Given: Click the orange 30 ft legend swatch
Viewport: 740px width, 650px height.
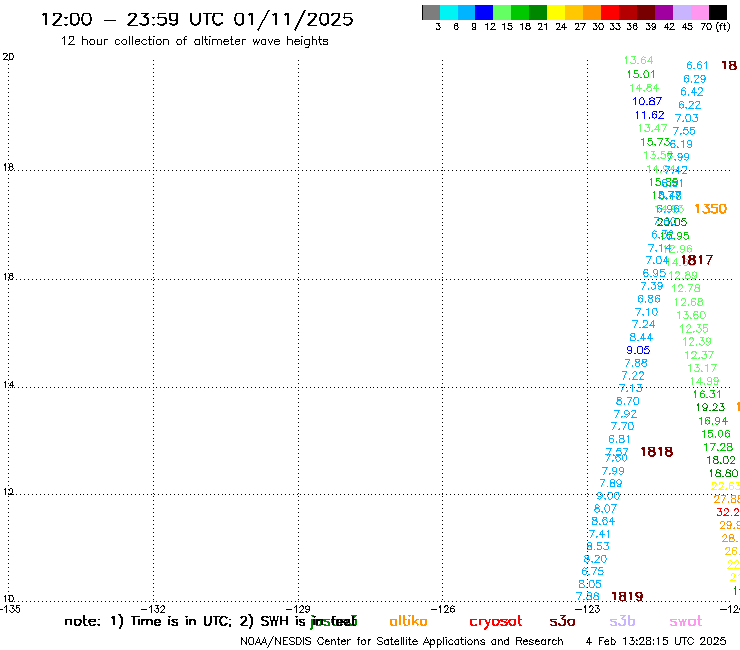Looking at the screenshot, I should click(592, 12).
